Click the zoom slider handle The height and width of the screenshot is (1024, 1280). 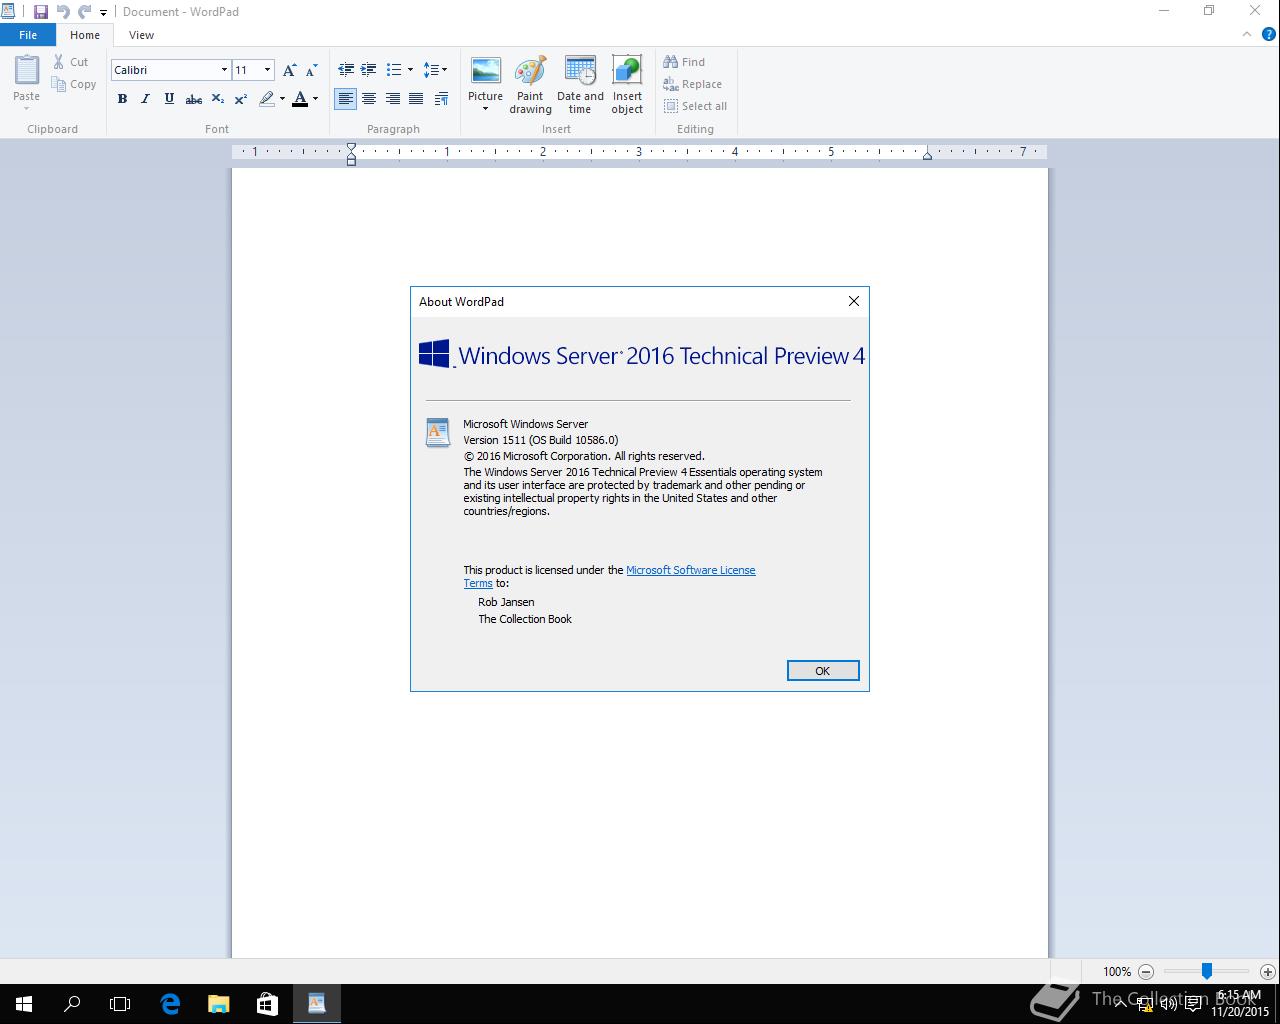[x=1207, y=971]
